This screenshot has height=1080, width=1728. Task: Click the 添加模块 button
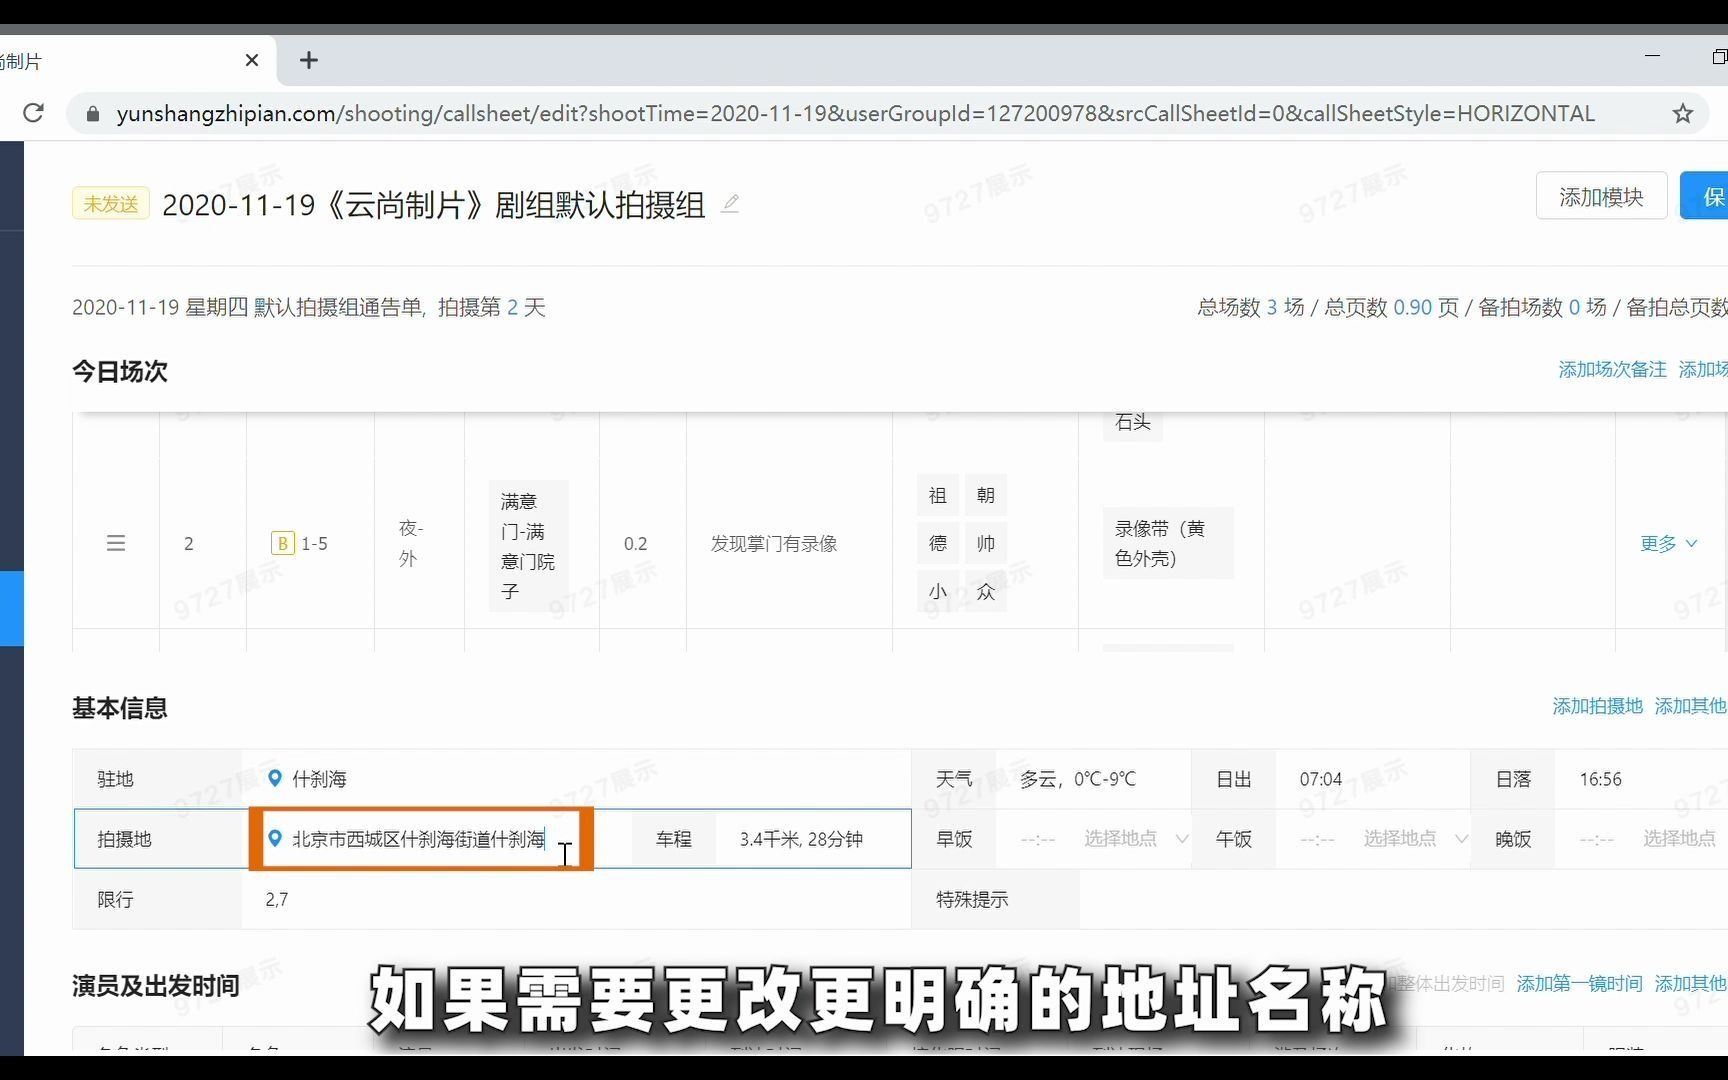pos(1601,197)
